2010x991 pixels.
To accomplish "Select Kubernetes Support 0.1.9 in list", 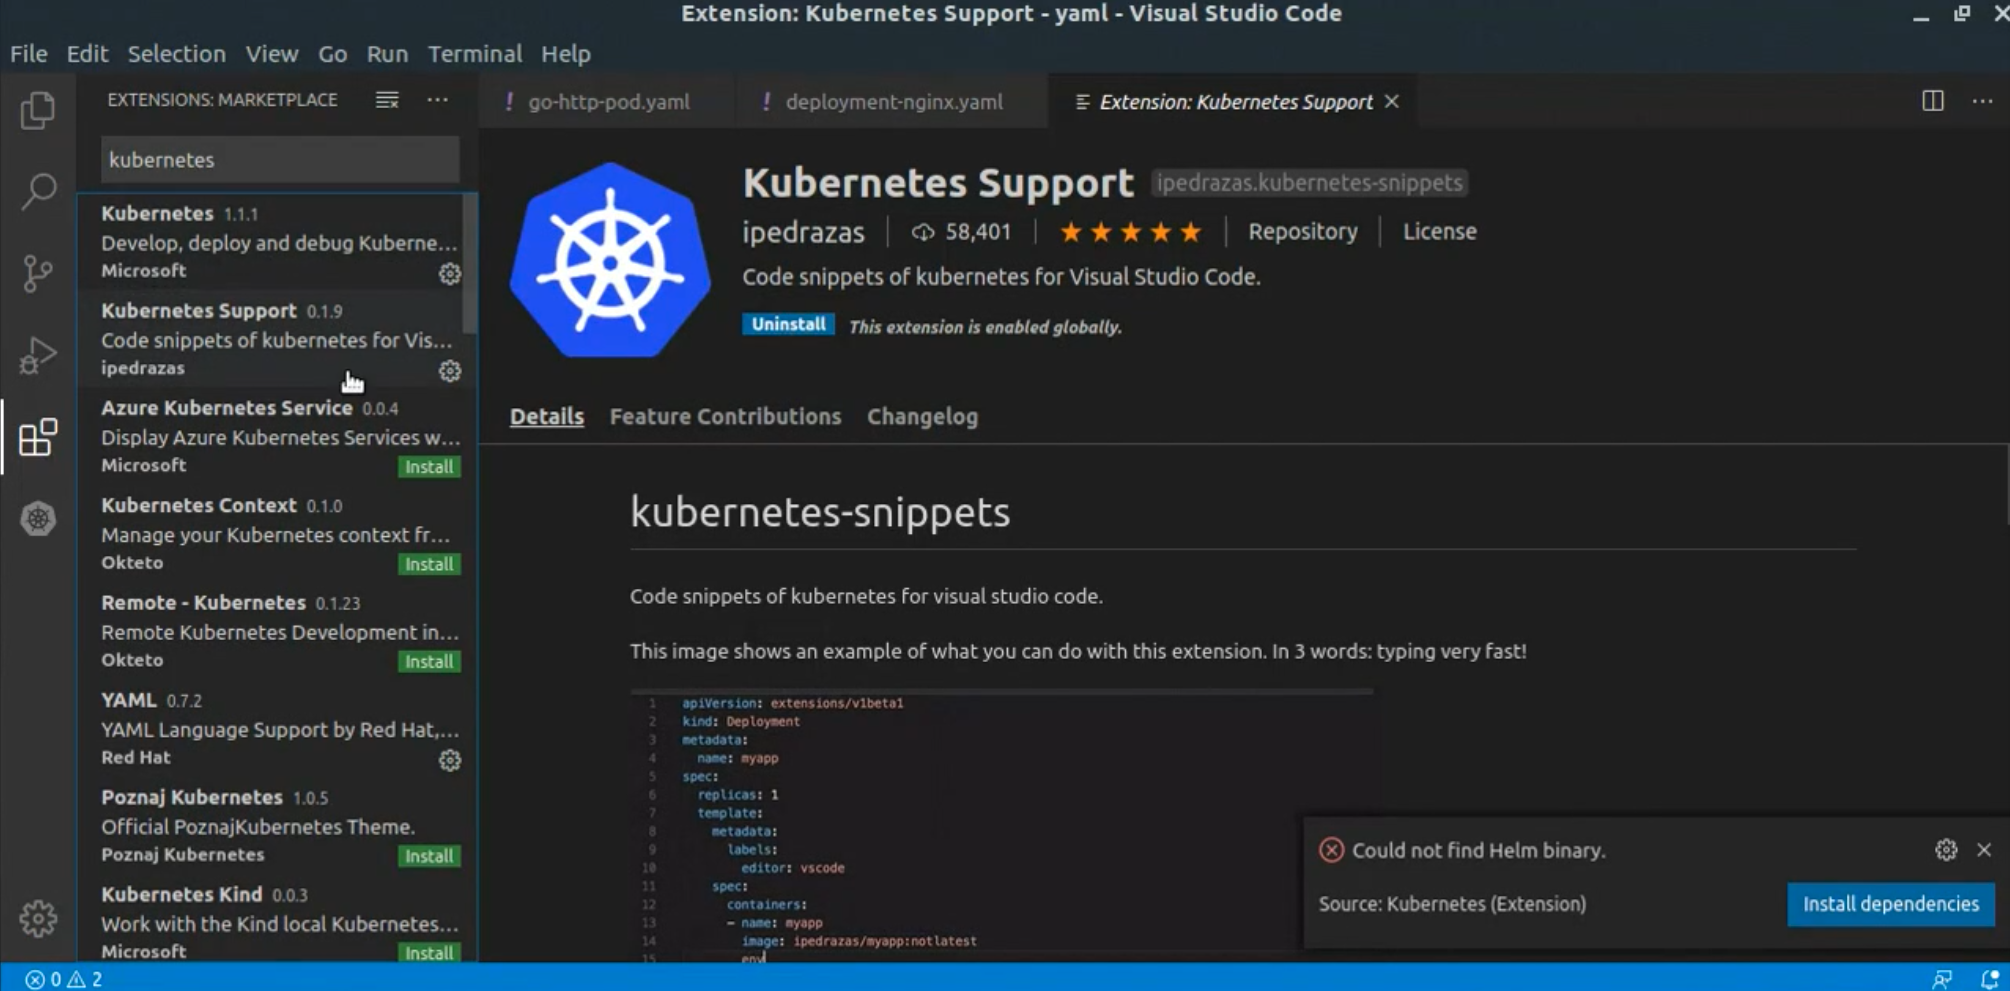I will pos(270,339).
